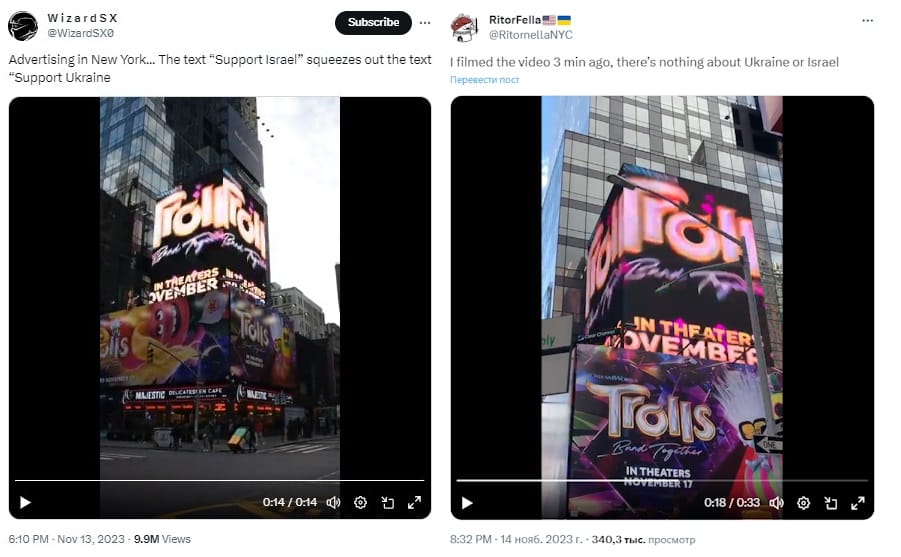Mute volume on the right video

[776, 503]
